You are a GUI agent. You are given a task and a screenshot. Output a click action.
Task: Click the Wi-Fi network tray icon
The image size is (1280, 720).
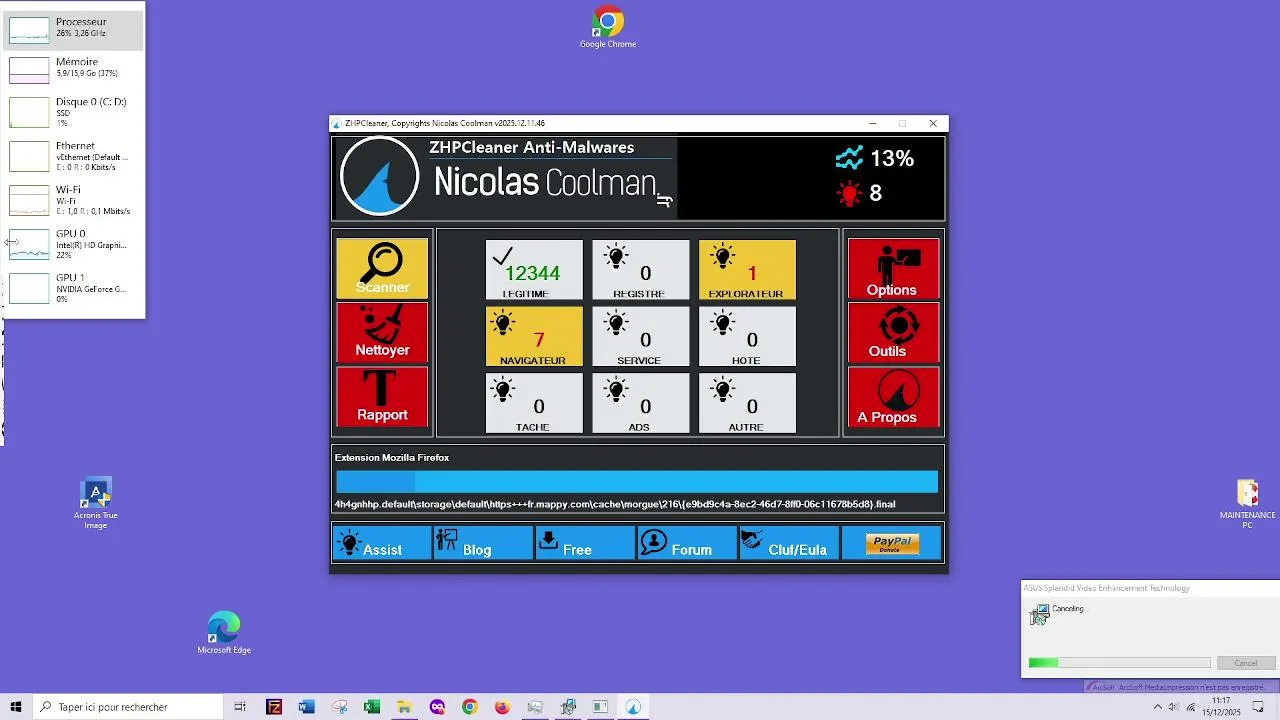(1191, 707)
